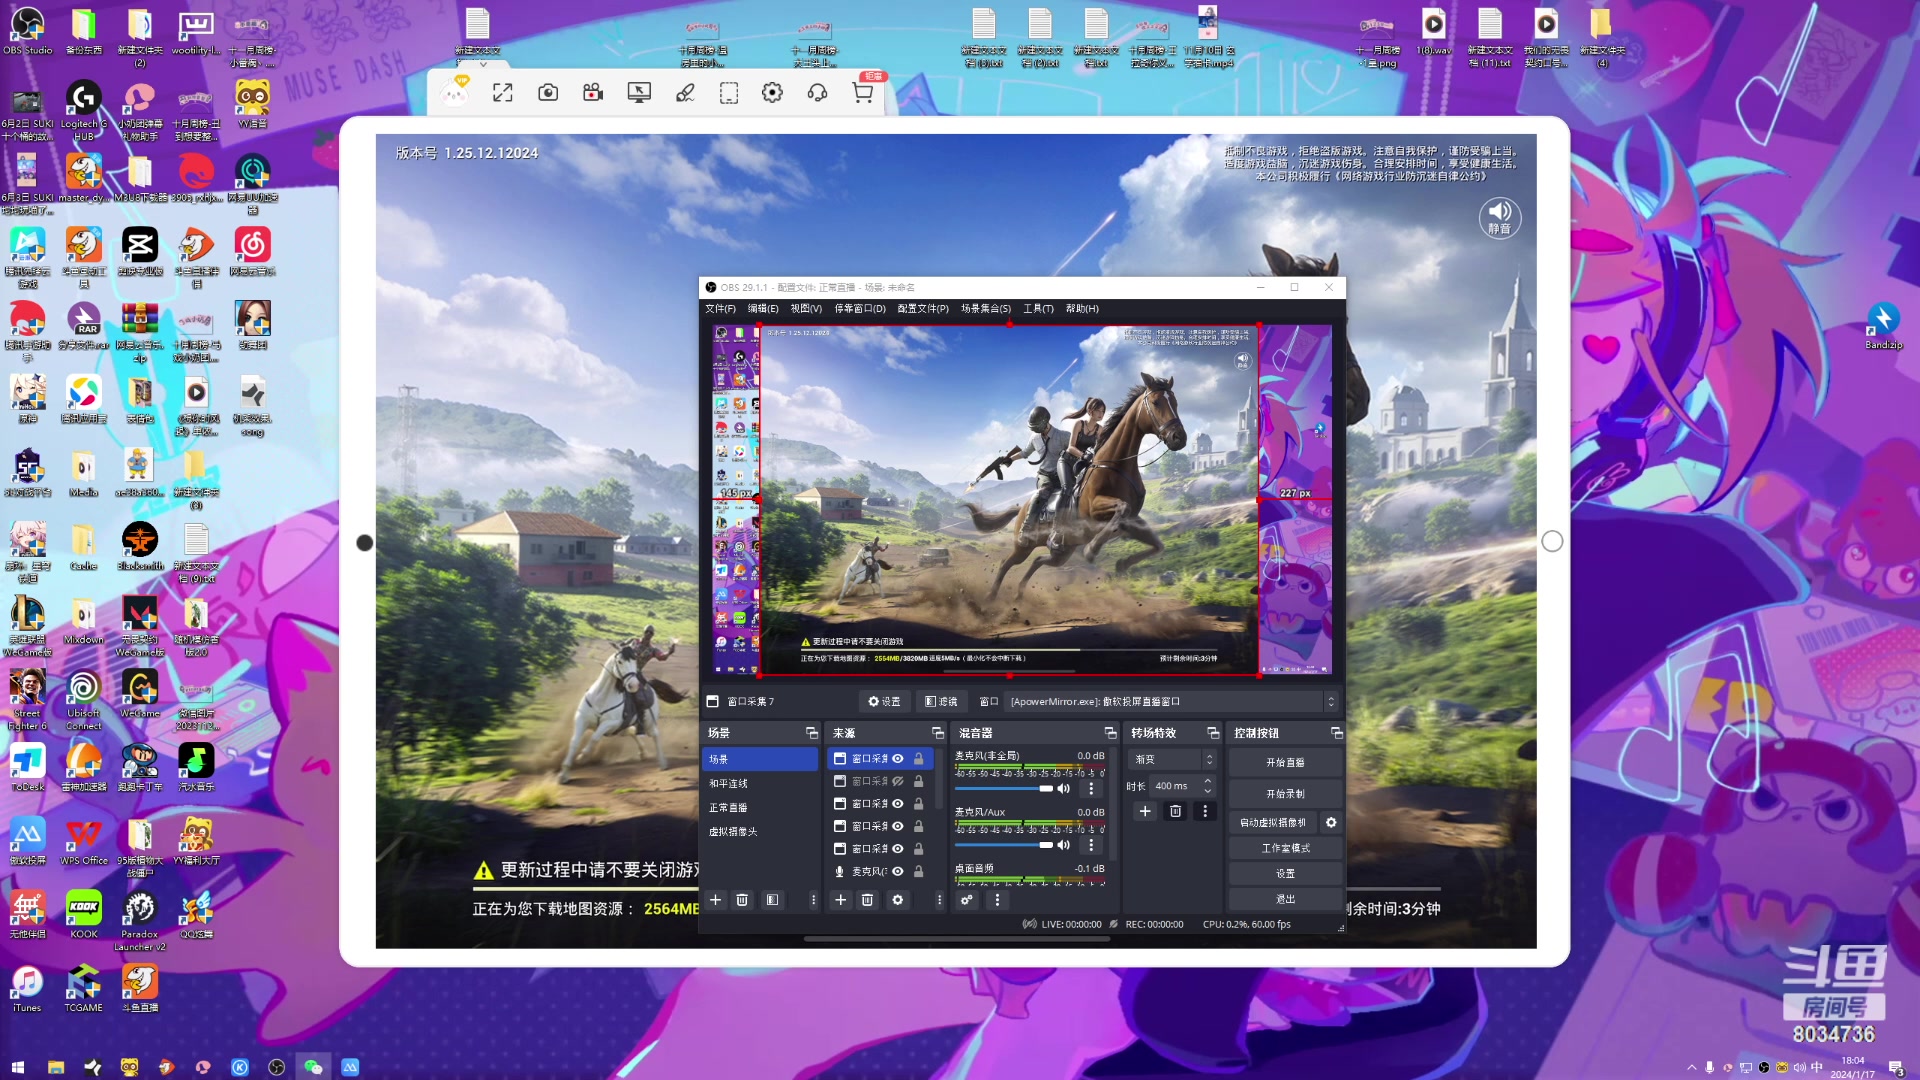Toggle visibility eye of 麦克风 source

(x=898, y=871)
